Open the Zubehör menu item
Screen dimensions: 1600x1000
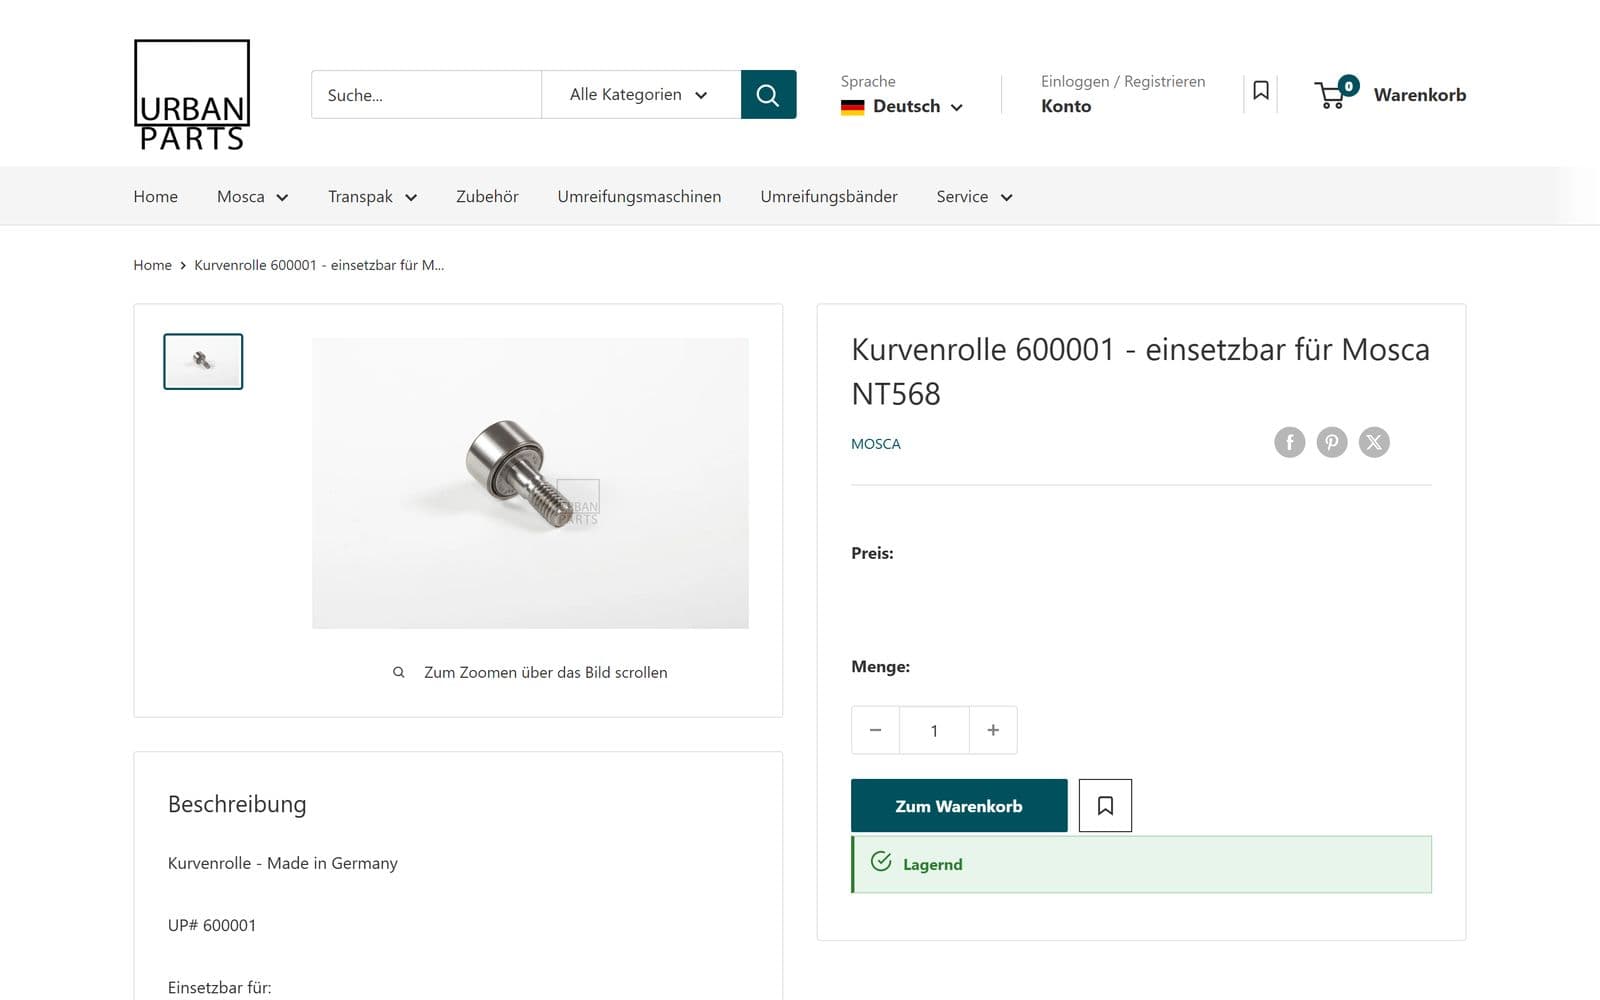tap(487, 197)
